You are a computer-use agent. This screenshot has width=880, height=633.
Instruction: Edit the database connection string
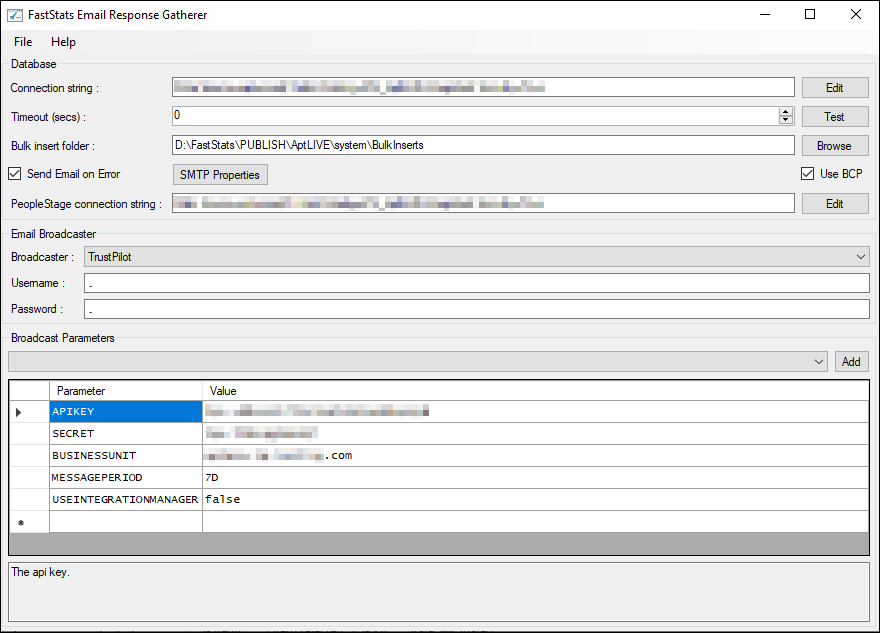835,88
